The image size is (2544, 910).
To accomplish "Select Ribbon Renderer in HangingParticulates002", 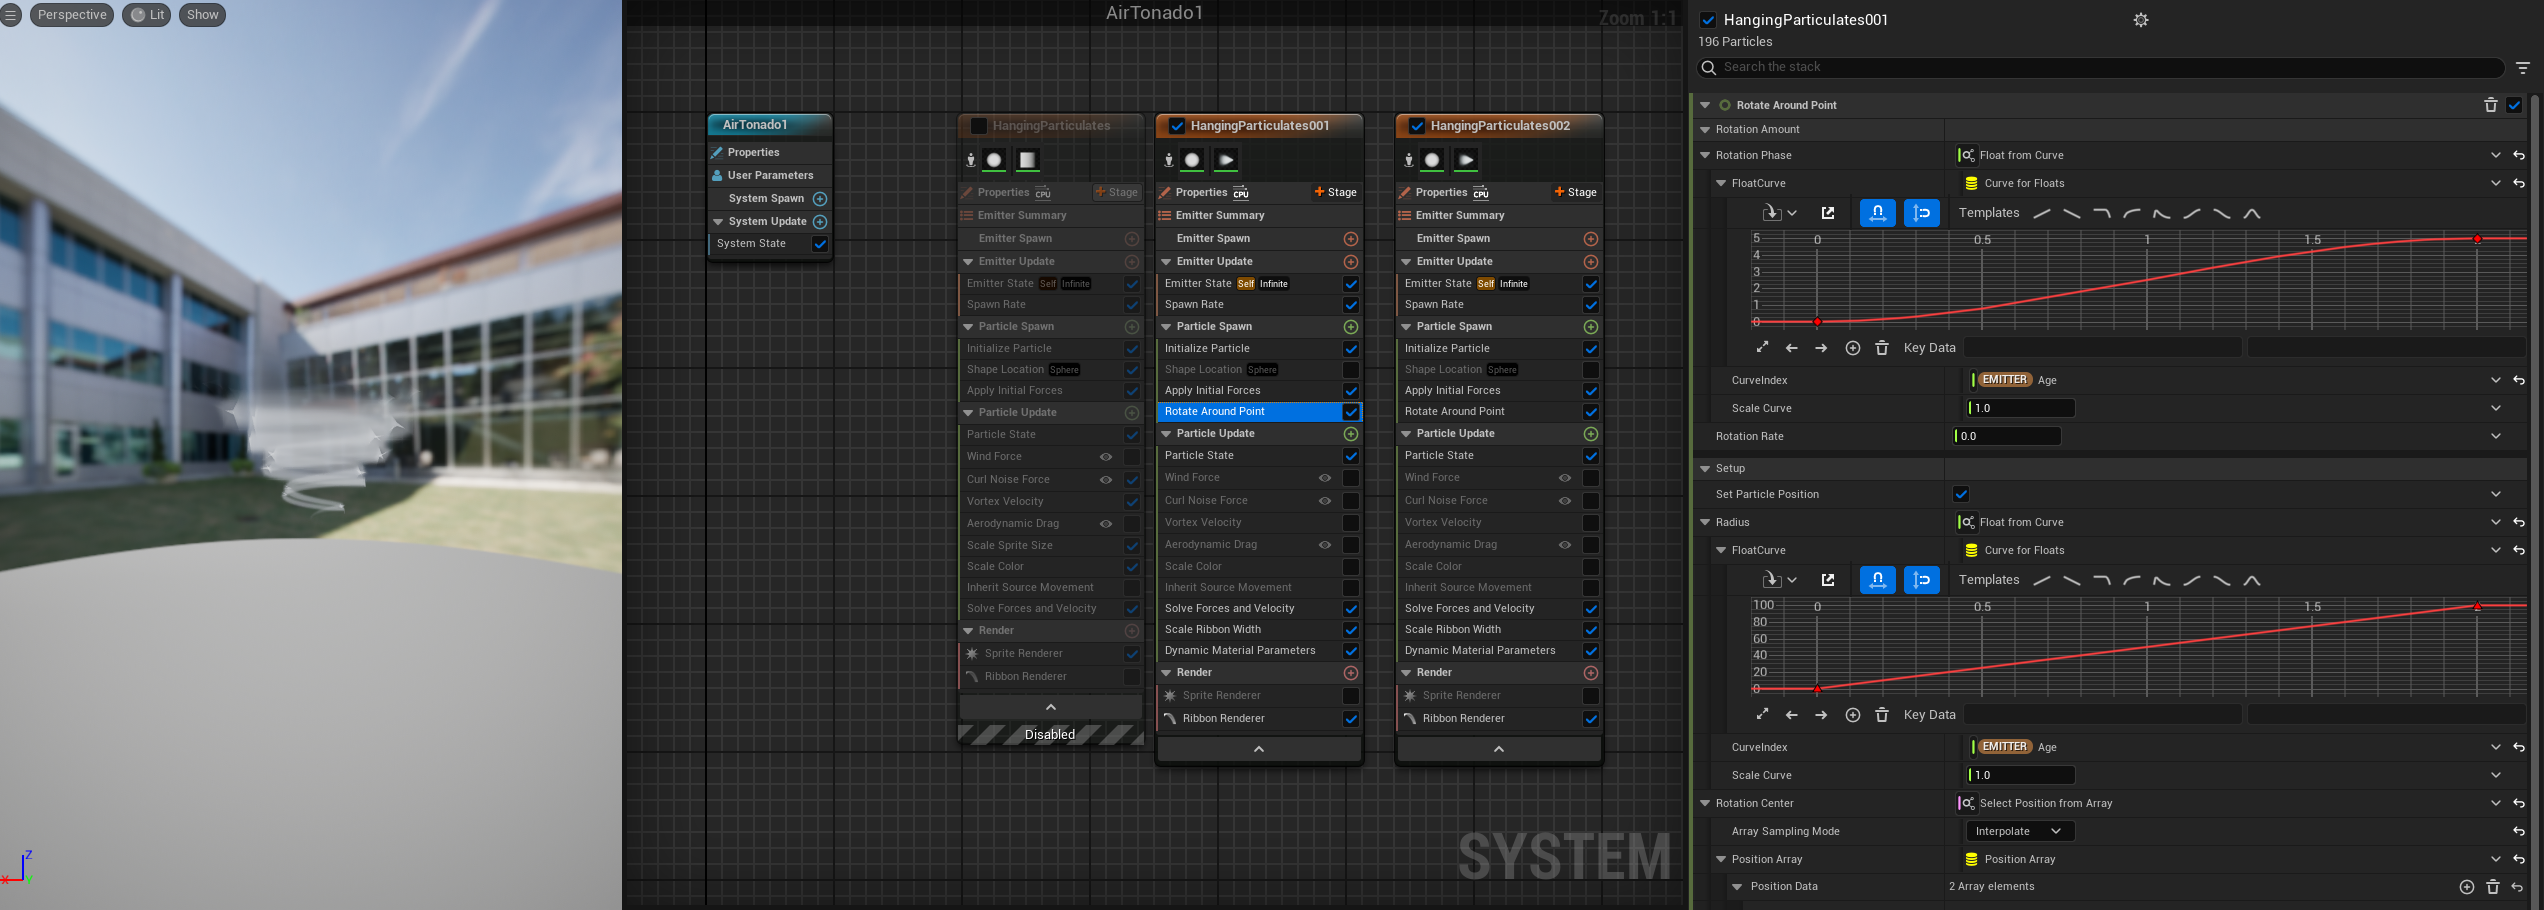I will point(1463,718).
